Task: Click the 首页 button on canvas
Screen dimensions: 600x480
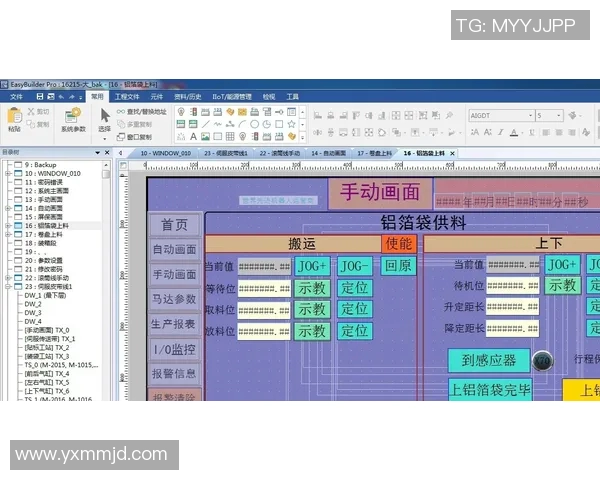Action: (174, 225)
